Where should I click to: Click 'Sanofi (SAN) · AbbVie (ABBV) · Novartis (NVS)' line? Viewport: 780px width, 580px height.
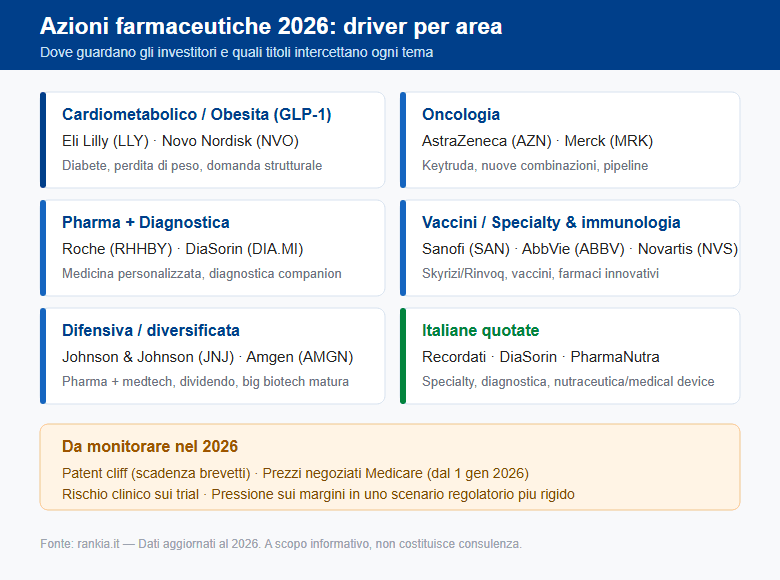pyautogui.click(x=580, y=249)
